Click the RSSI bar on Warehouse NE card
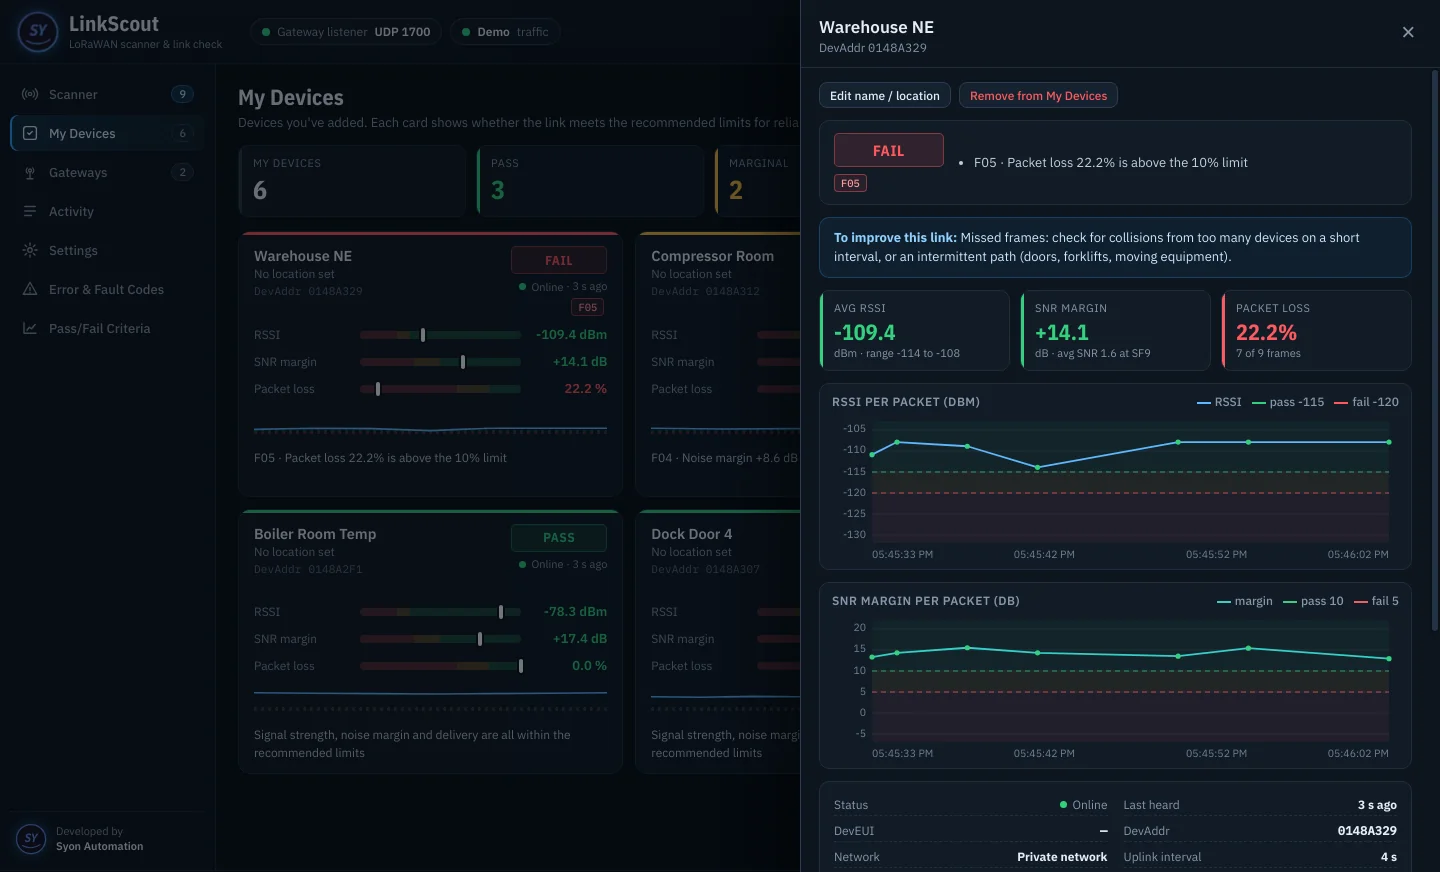Screen dimensions: 1440x872 tap(440, 335)
